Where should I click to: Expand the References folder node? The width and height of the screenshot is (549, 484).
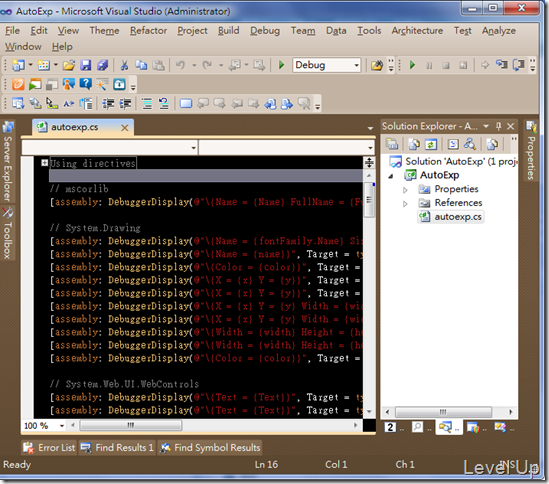point(405,203)
